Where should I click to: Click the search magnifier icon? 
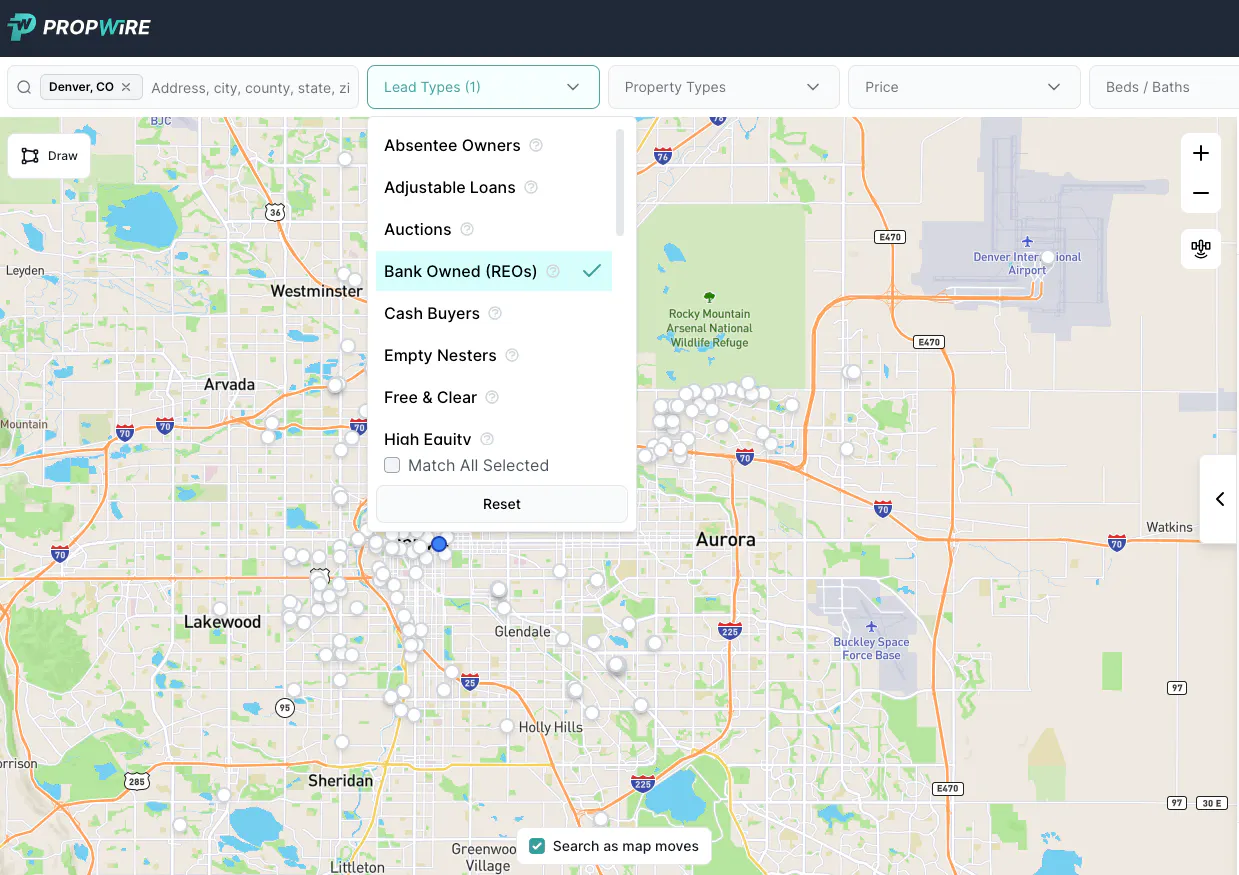click(x=23, y=87)
